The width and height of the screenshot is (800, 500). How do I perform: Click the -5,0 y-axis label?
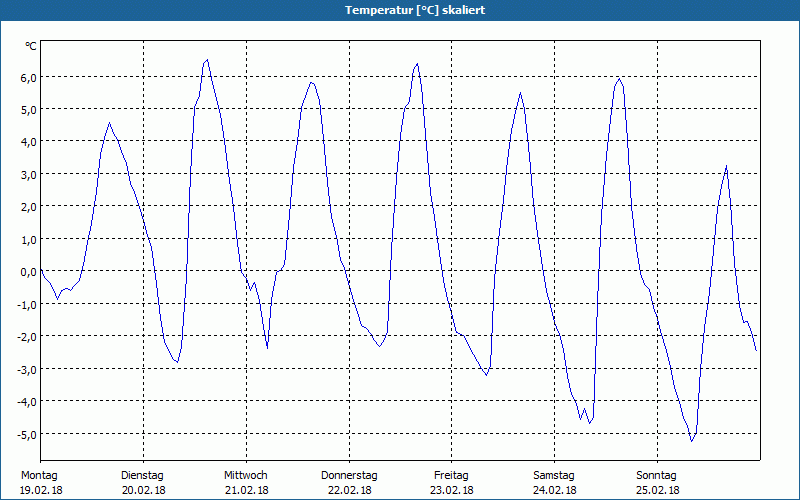tap(26, 434)
